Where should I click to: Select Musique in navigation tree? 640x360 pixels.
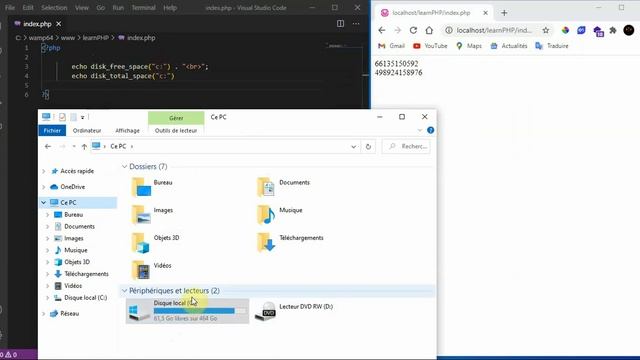tap(76, 250)
